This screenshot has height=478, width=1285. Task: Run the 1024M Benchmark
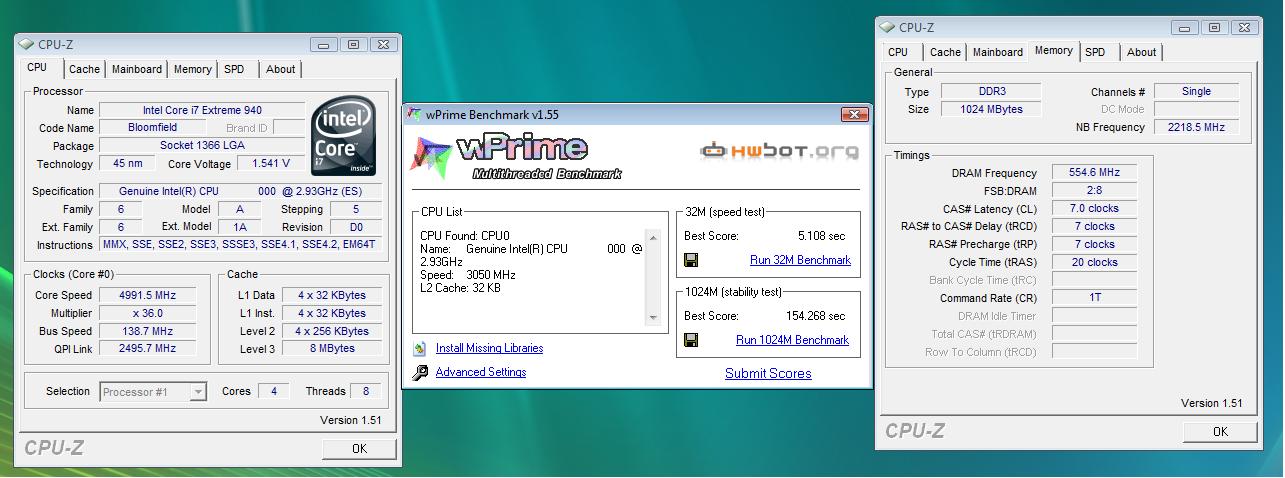coord(792,340)
